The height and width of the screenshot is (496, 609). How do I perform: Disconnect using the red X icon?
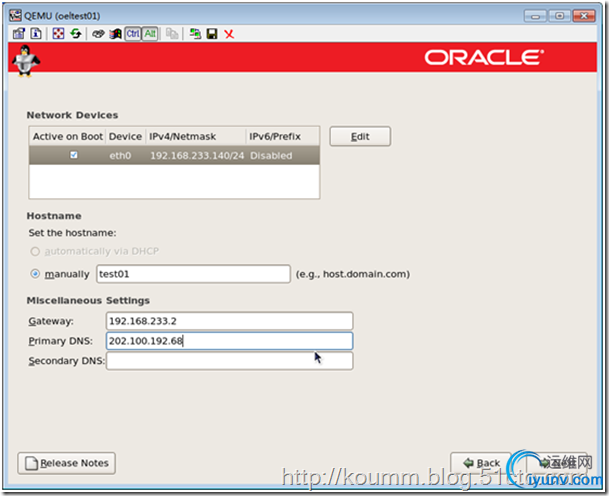coord(229,34)
